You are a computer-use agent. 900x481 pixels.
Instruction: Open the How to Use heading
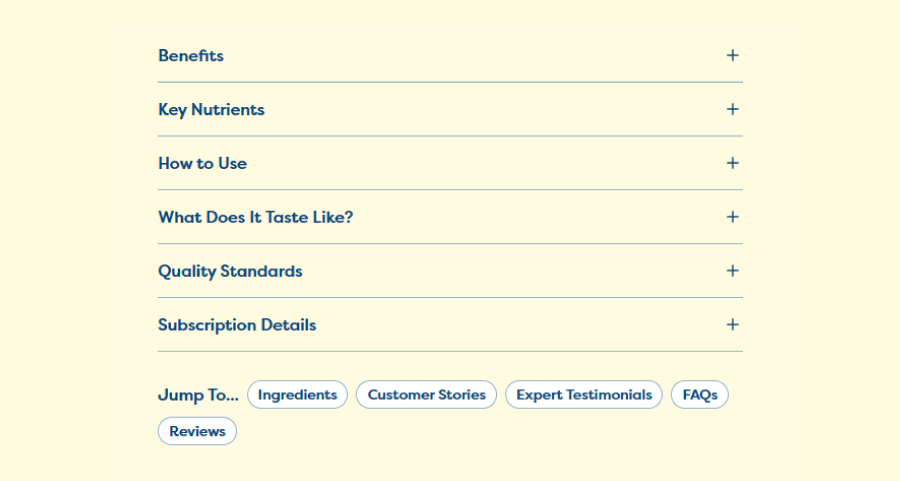coord(203,164)
